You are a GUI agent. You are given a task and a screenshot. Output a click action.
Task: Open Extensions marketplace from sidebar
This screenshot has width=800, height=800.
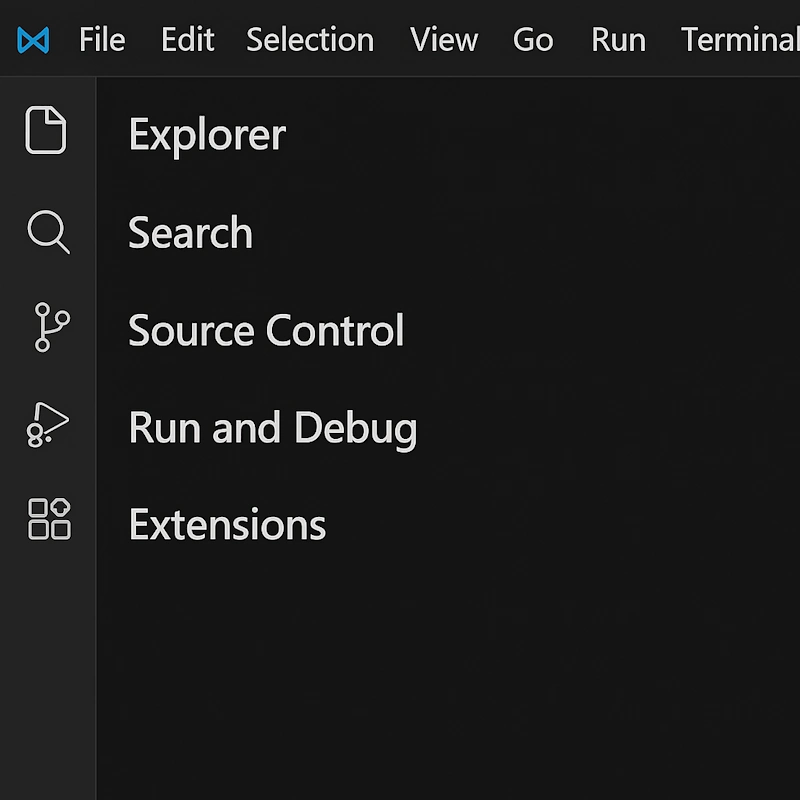(47, 519)
